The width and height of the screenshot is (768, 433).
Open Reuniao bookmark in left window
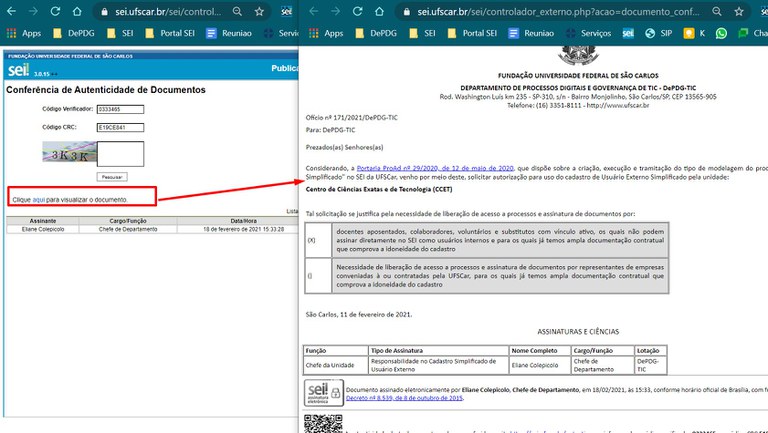pyautogui.click(x=229, y=33)
